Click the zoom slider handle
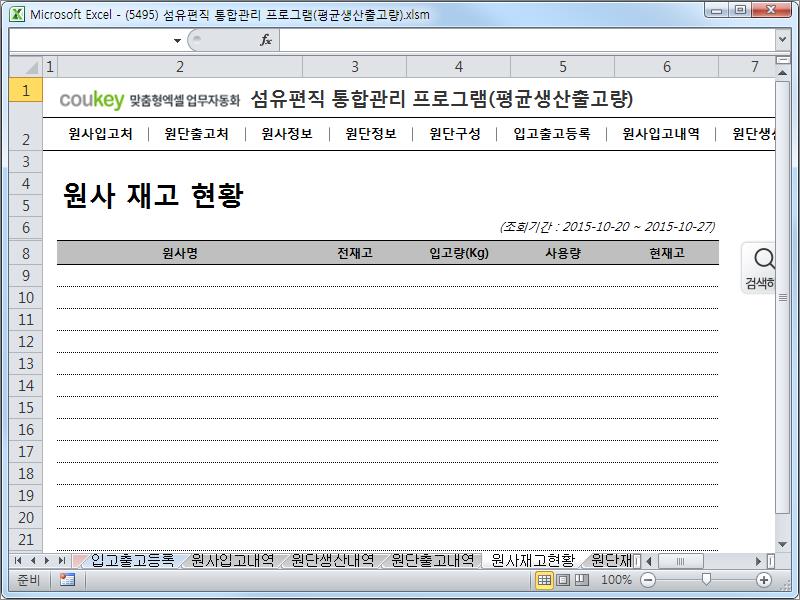Viewport: 800px width, 600px height. pos(706,579)
